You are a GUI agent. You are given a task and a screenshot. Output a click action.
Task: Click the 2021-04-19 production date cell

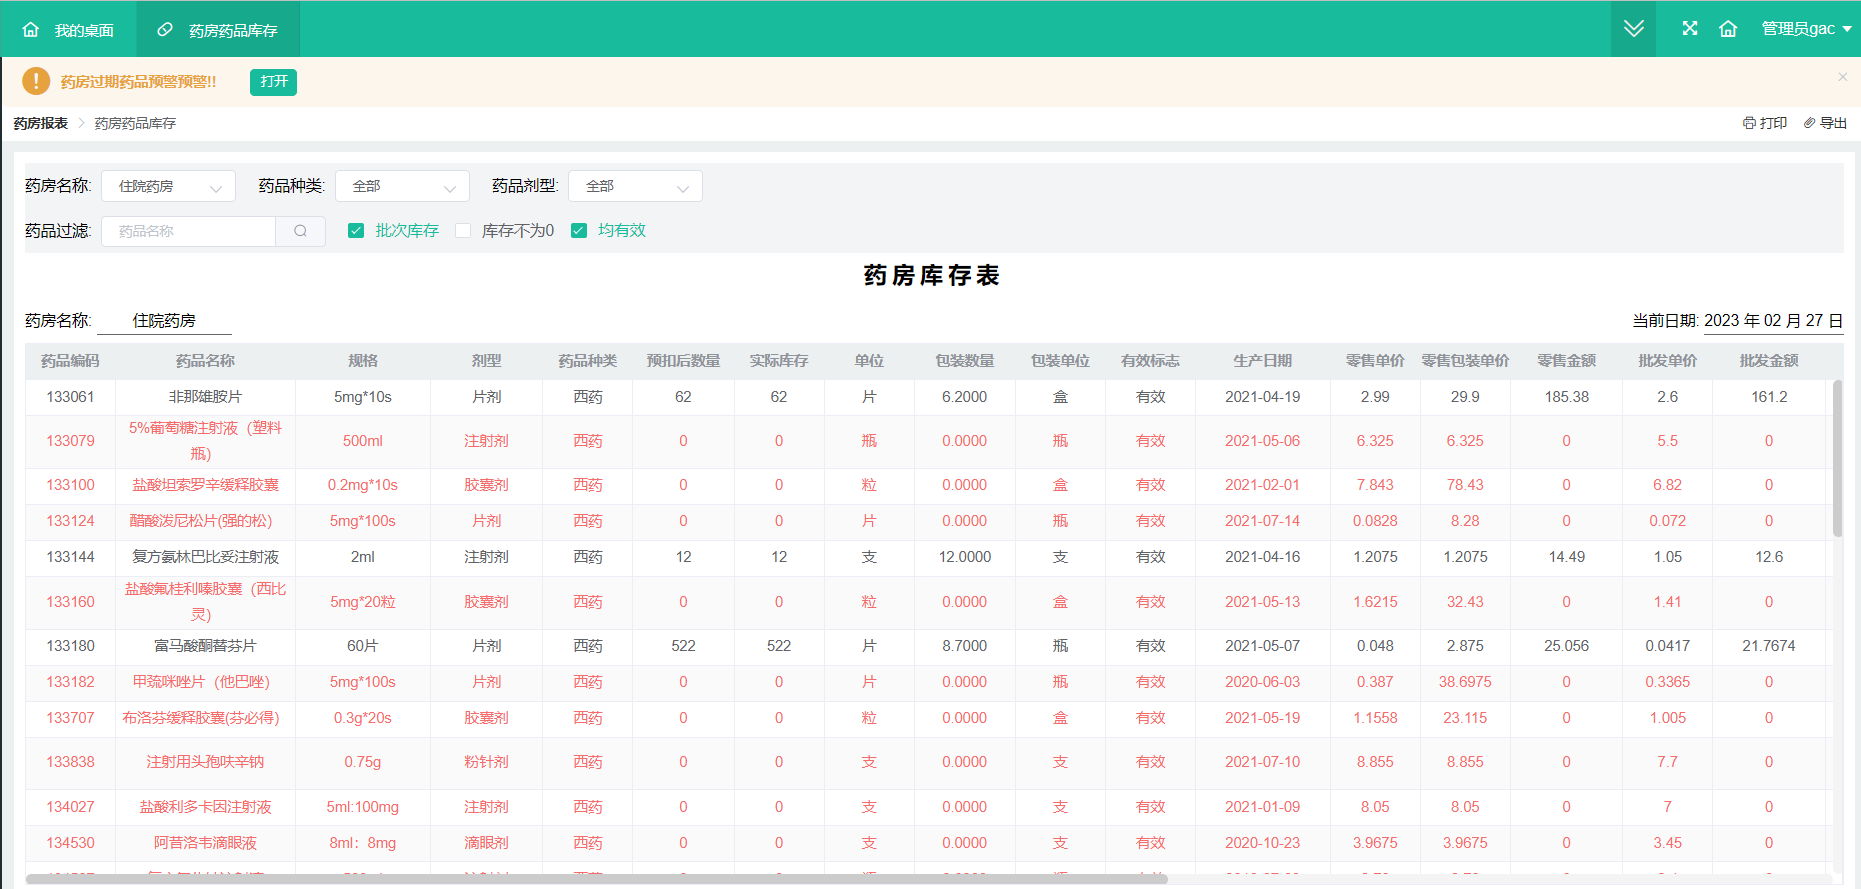coord(1263,397)
